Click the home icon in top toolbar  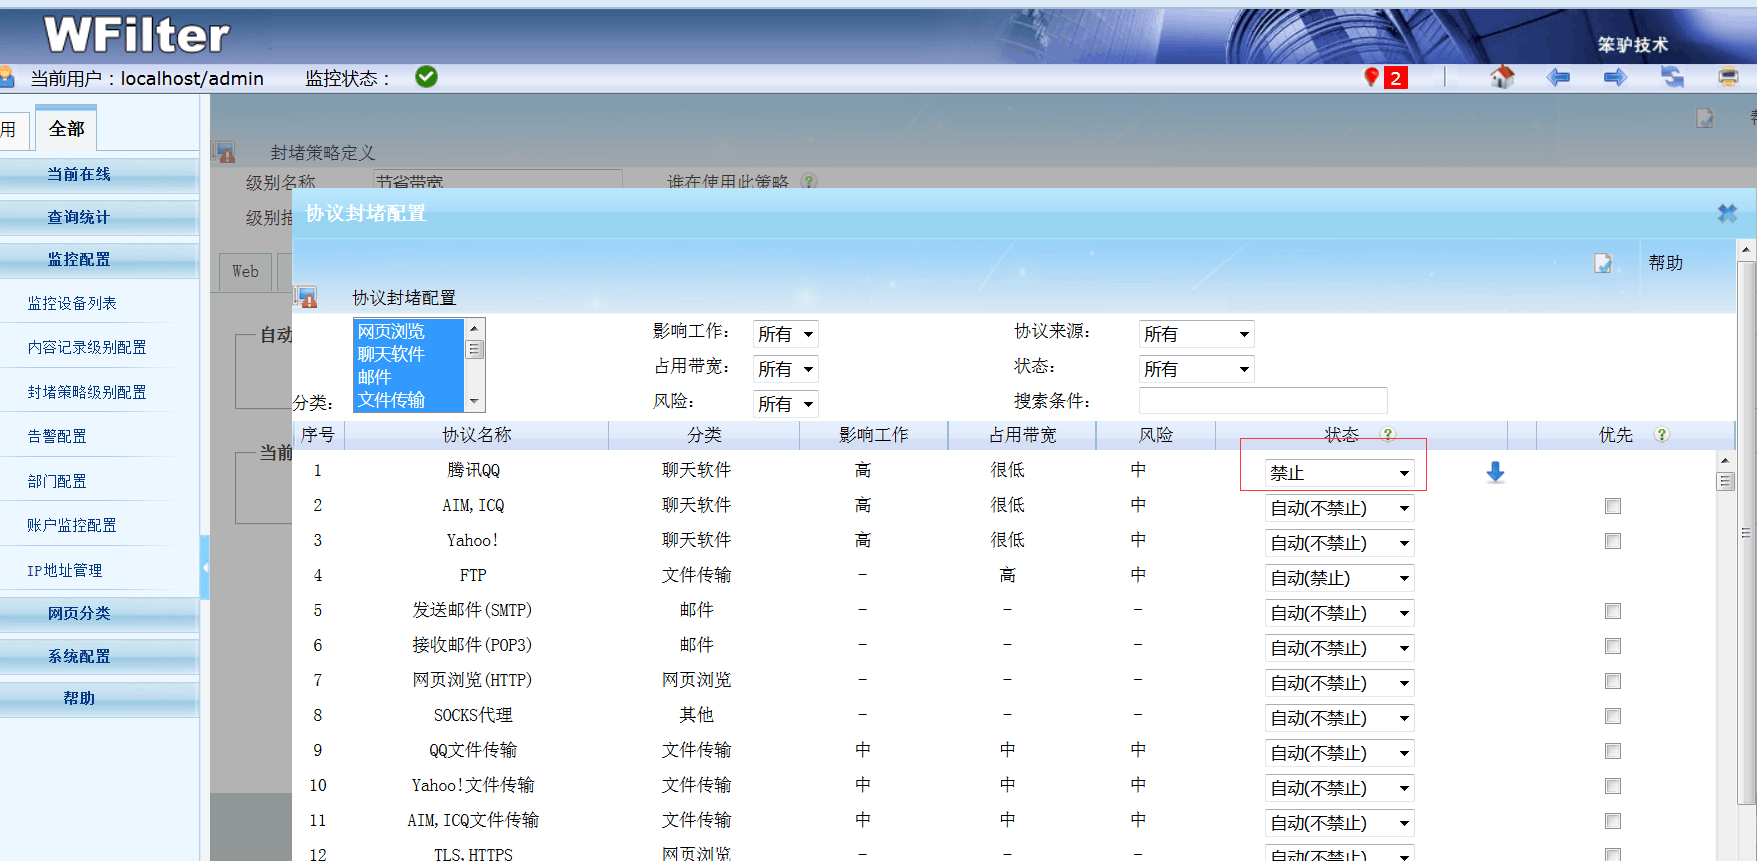click(x=1502, y=77)
